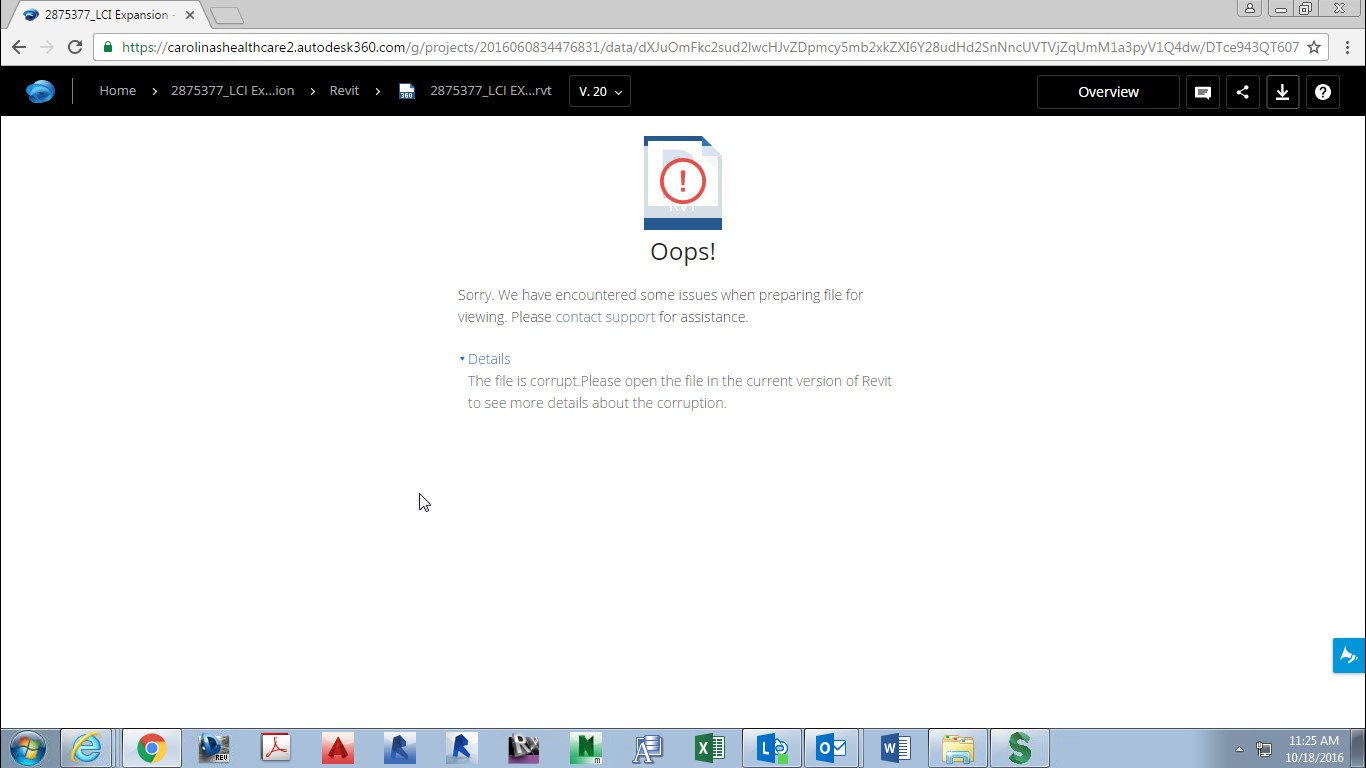Close the 2875377_LCI Expansion tab

point(190,15)
